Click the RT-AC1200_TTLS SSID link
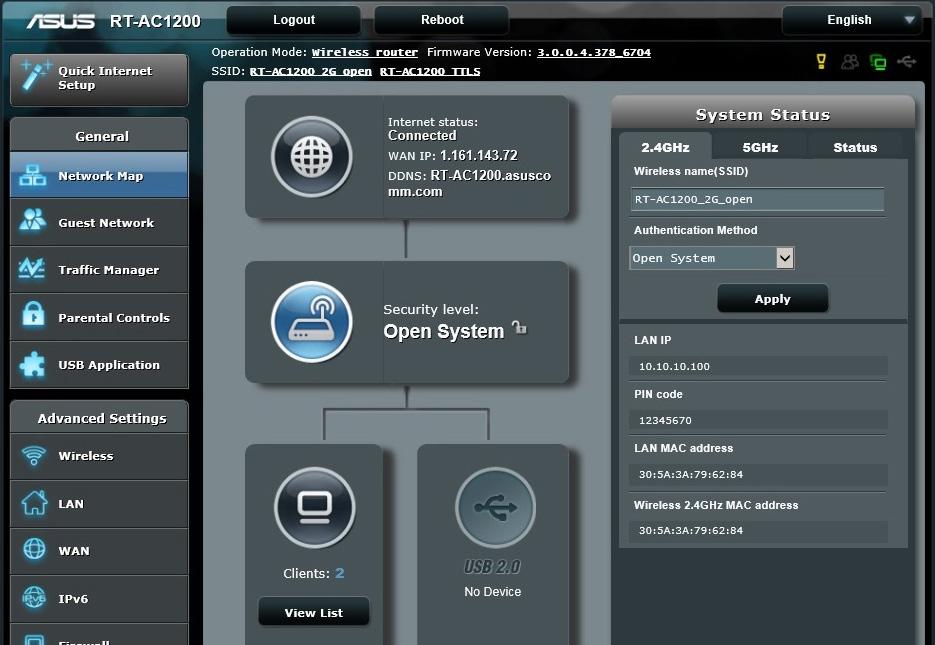Viewport: 935px width, 645px height. (430, 72)
